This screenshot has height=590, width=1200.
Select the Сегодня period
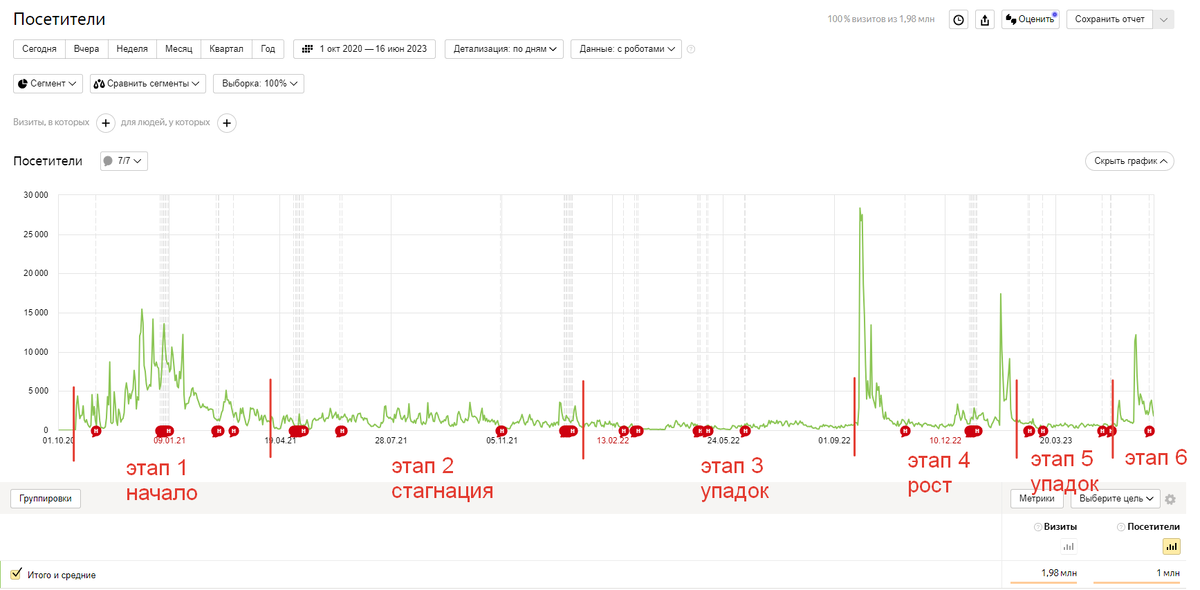pos(39,49)
